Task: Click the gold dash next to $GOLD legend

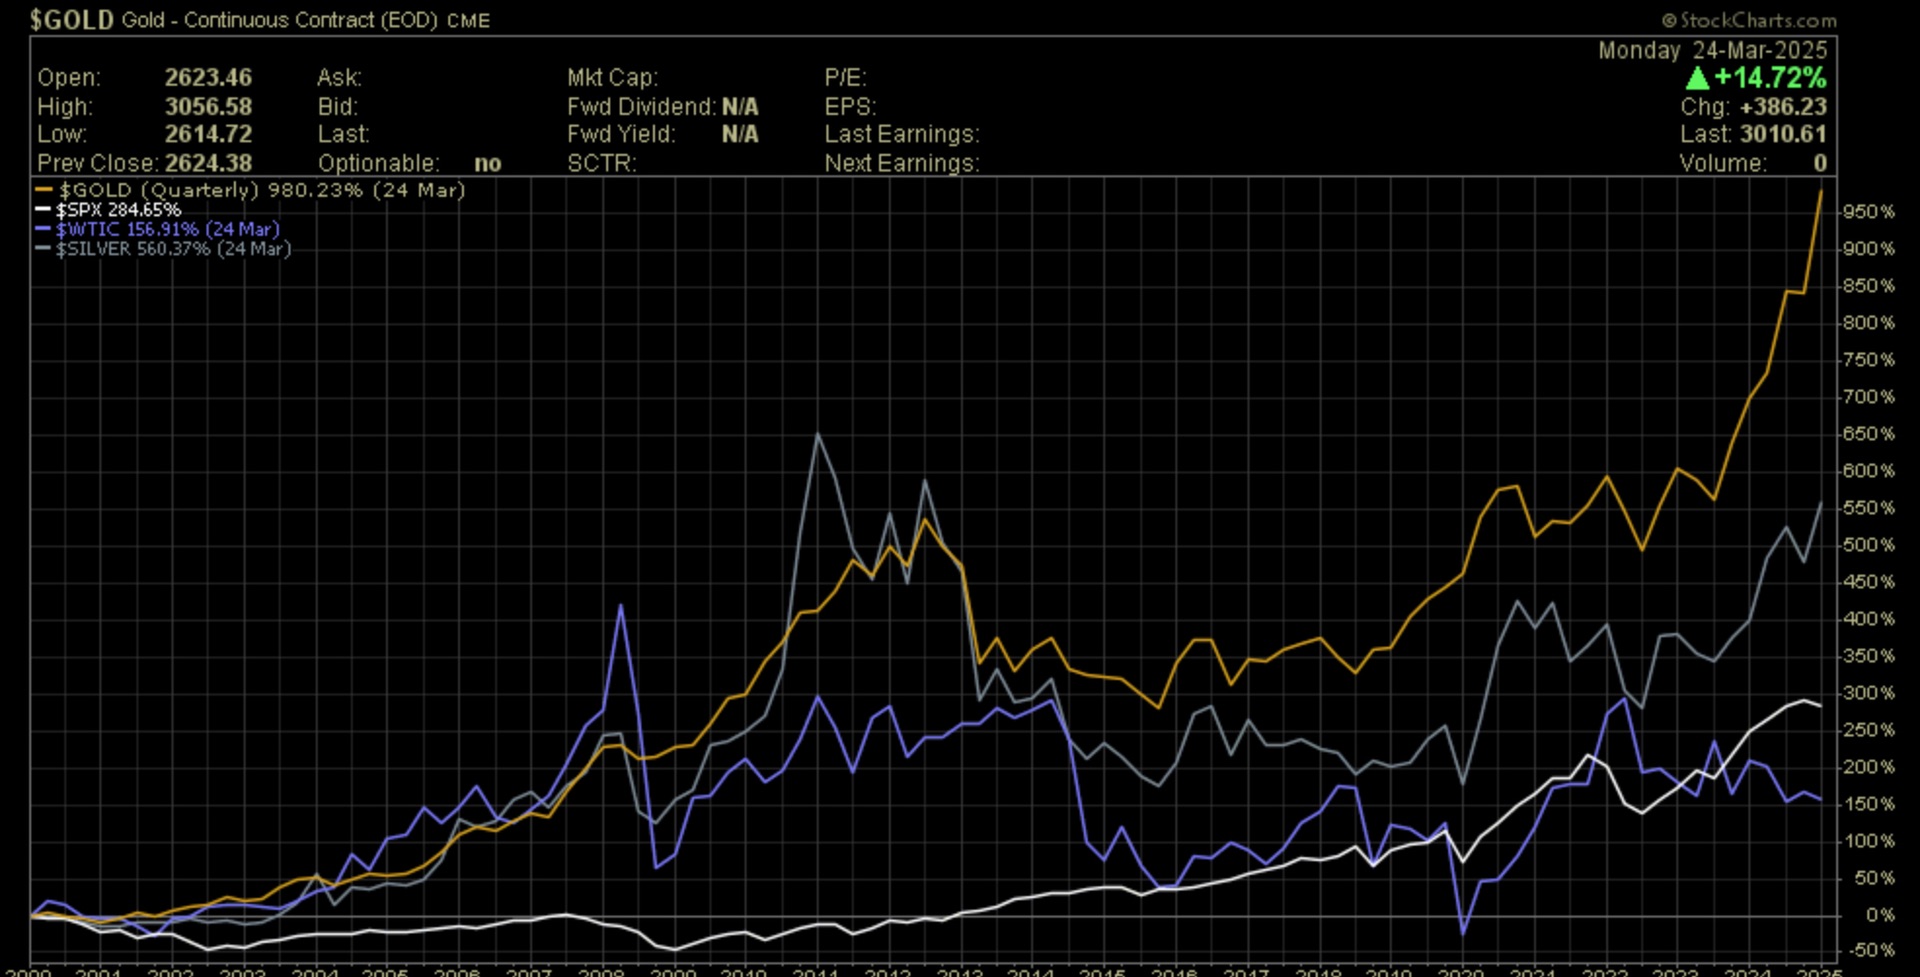Action: click(x=44, y=190)
